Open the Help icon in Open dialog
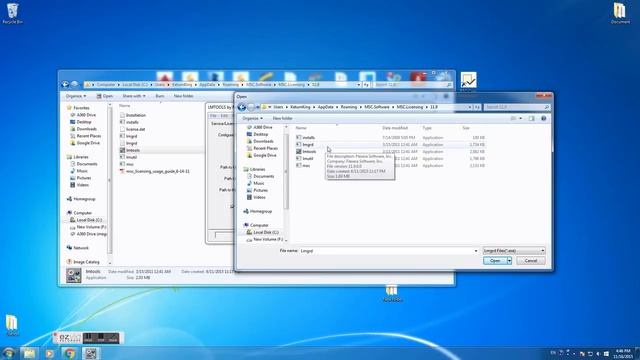This screenshot has width=640, height=360. [543, 118]
